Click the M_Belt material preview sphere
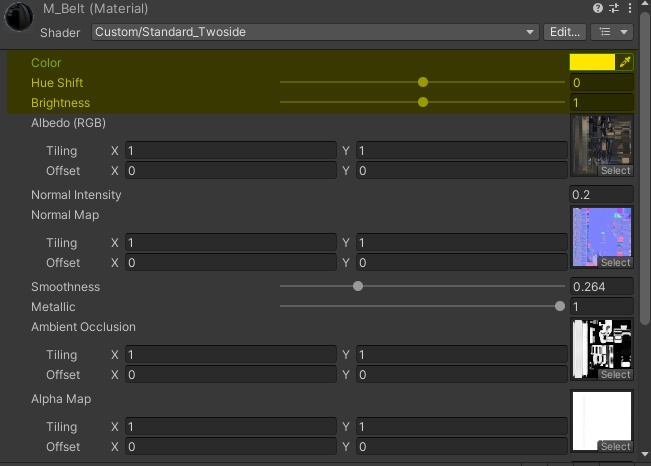Screen dimensions: 651x466 click(18, 20)
